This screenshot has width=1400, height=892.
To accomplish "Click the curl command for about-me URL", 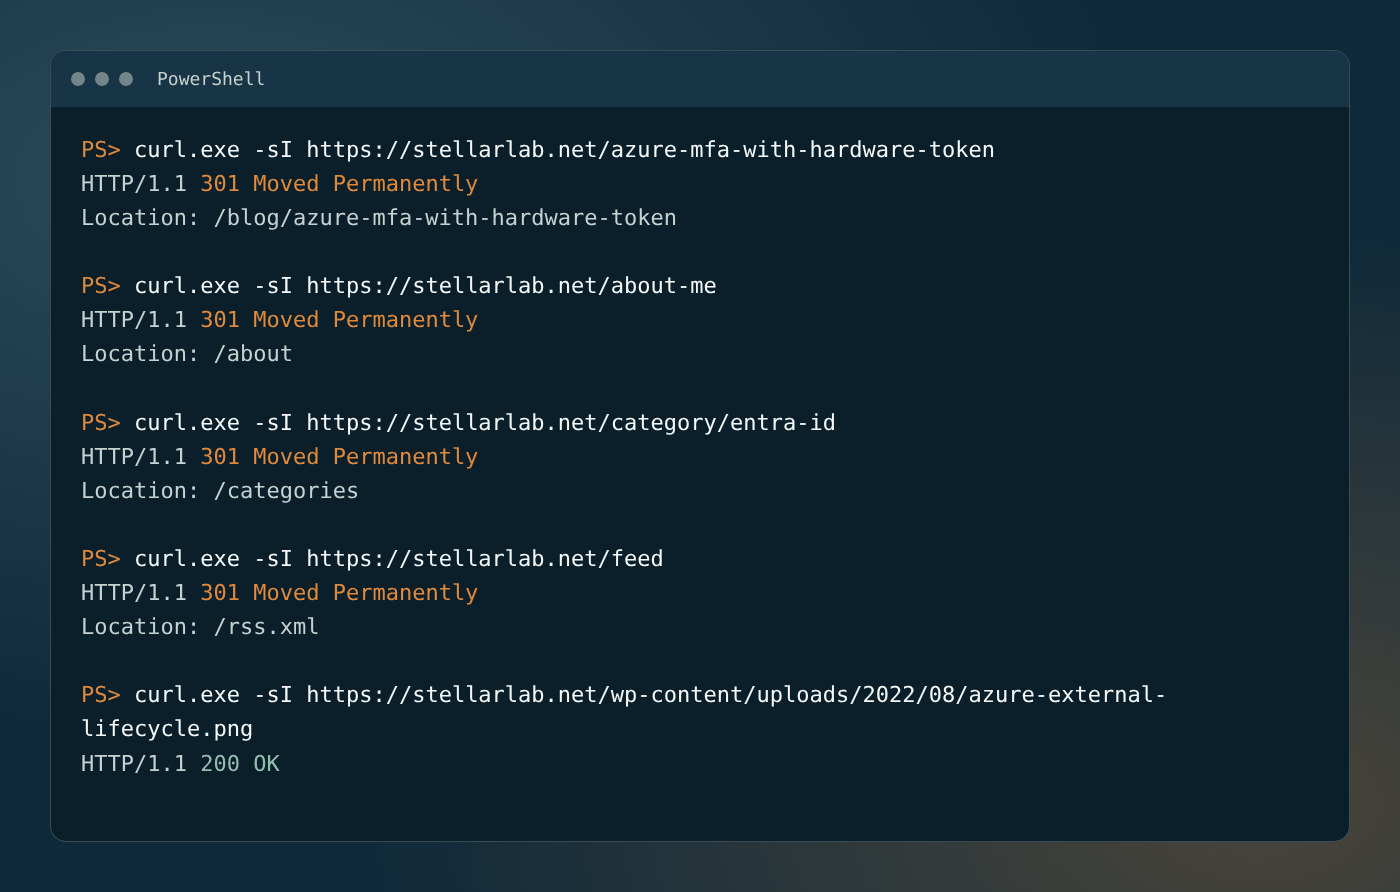I will click(x=426, y=286).
